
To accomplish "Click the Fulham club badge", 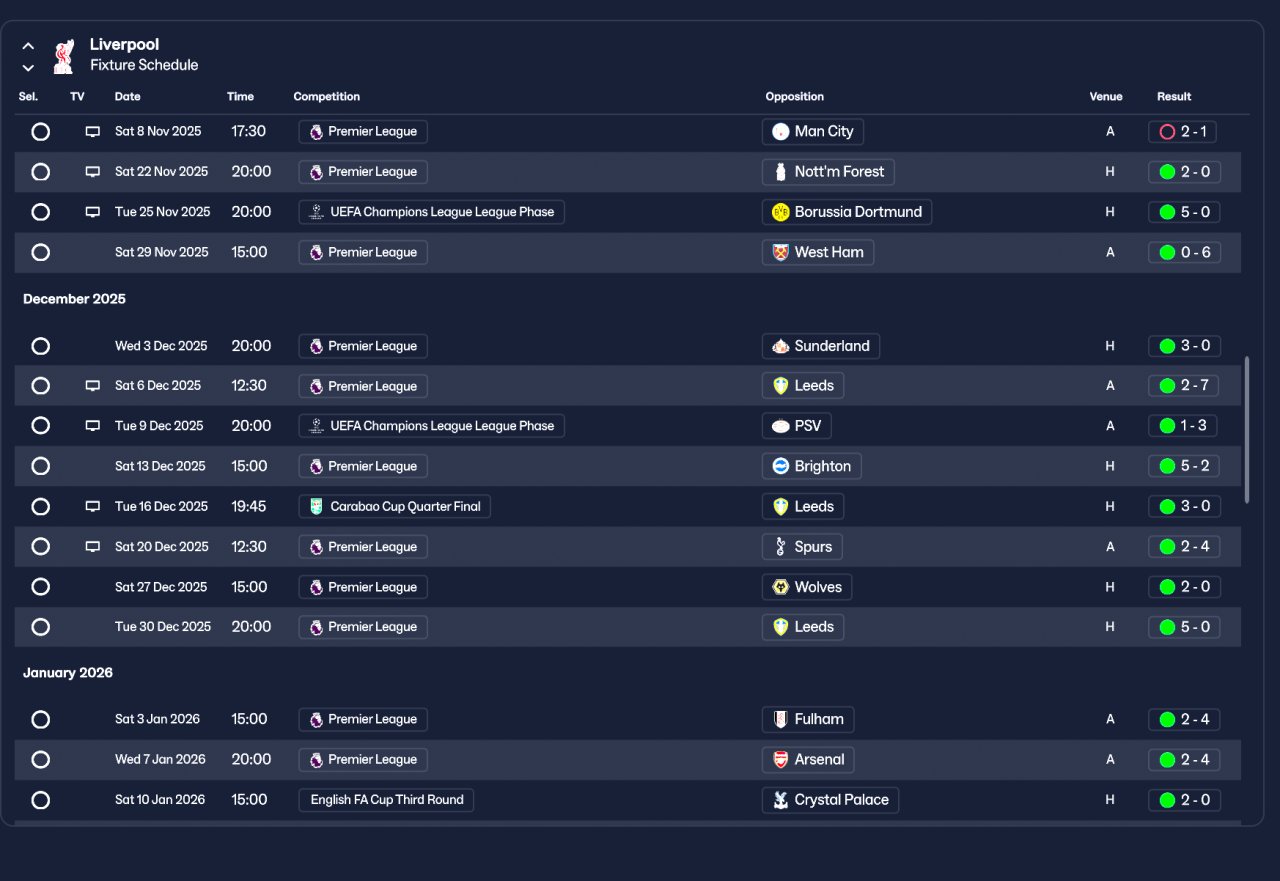I will click(781, 720).
